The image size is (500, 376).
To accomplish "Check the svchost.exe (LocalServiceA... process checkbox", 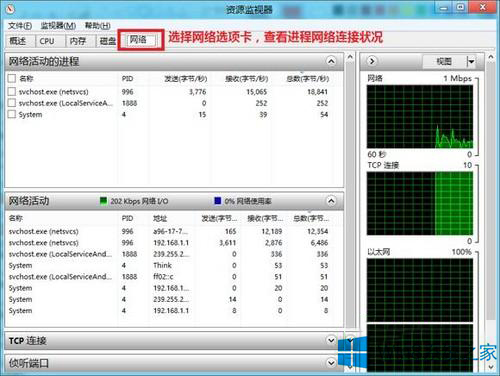I will pyautogui.click(x=12, y=103).
